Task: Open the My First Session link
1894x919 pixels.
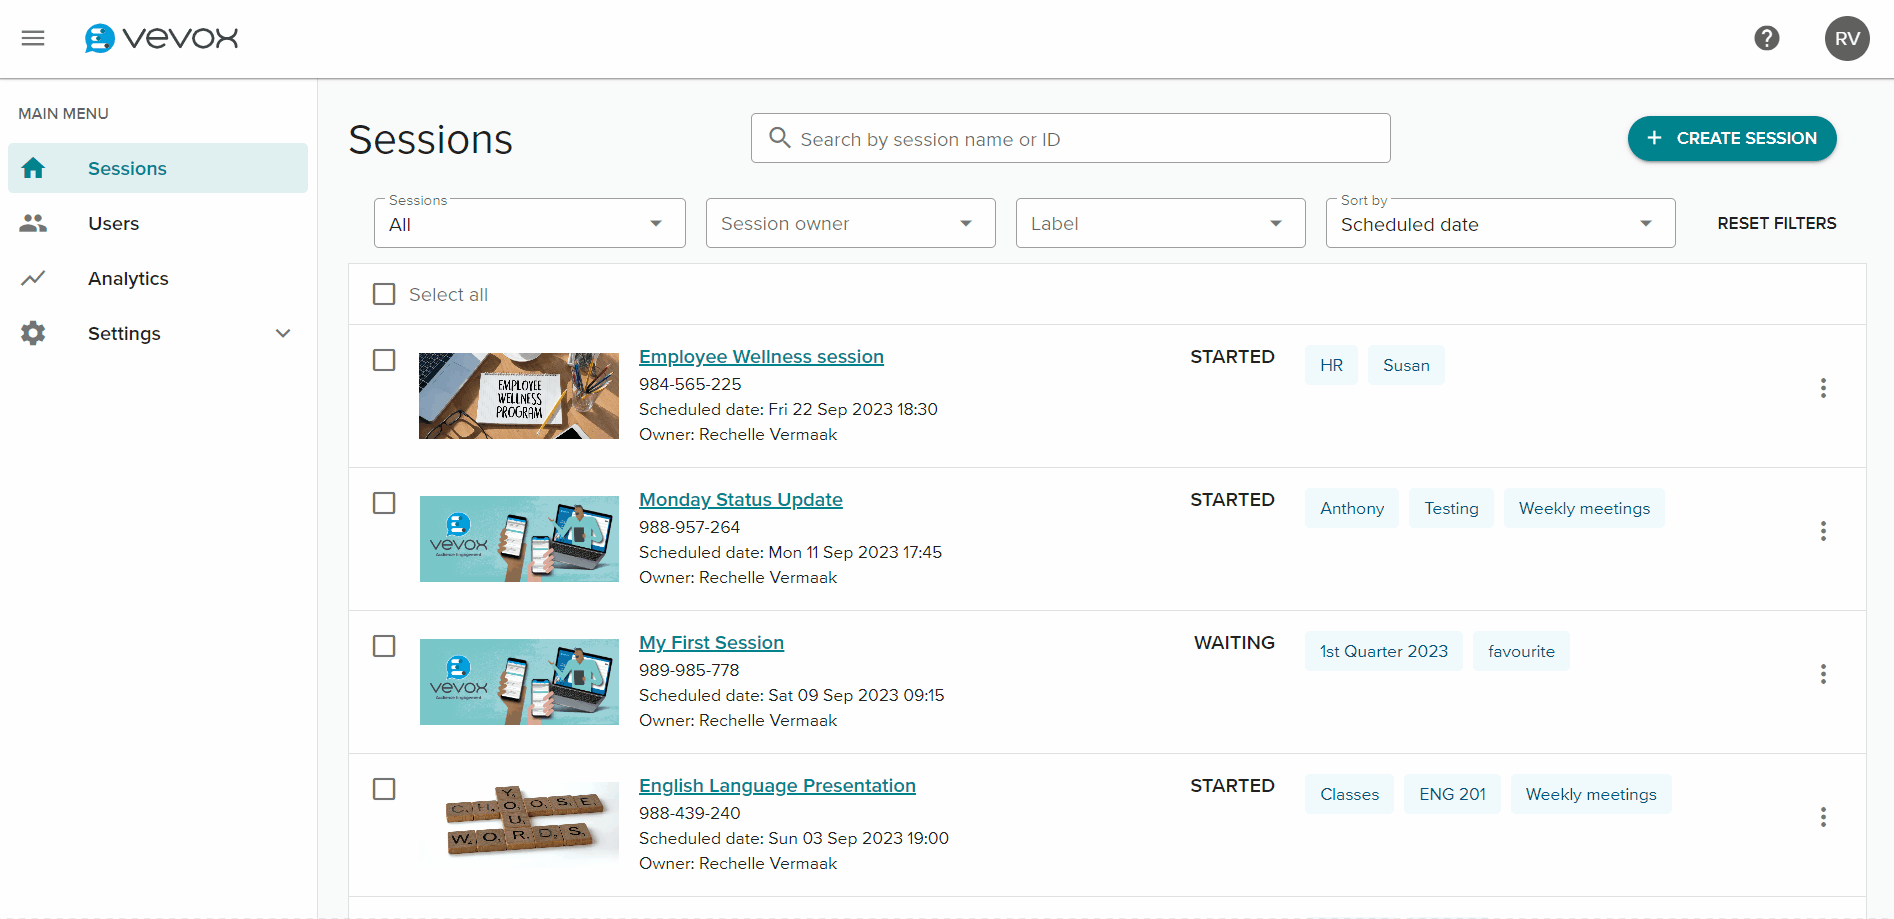Action: [x=711, y=643]
